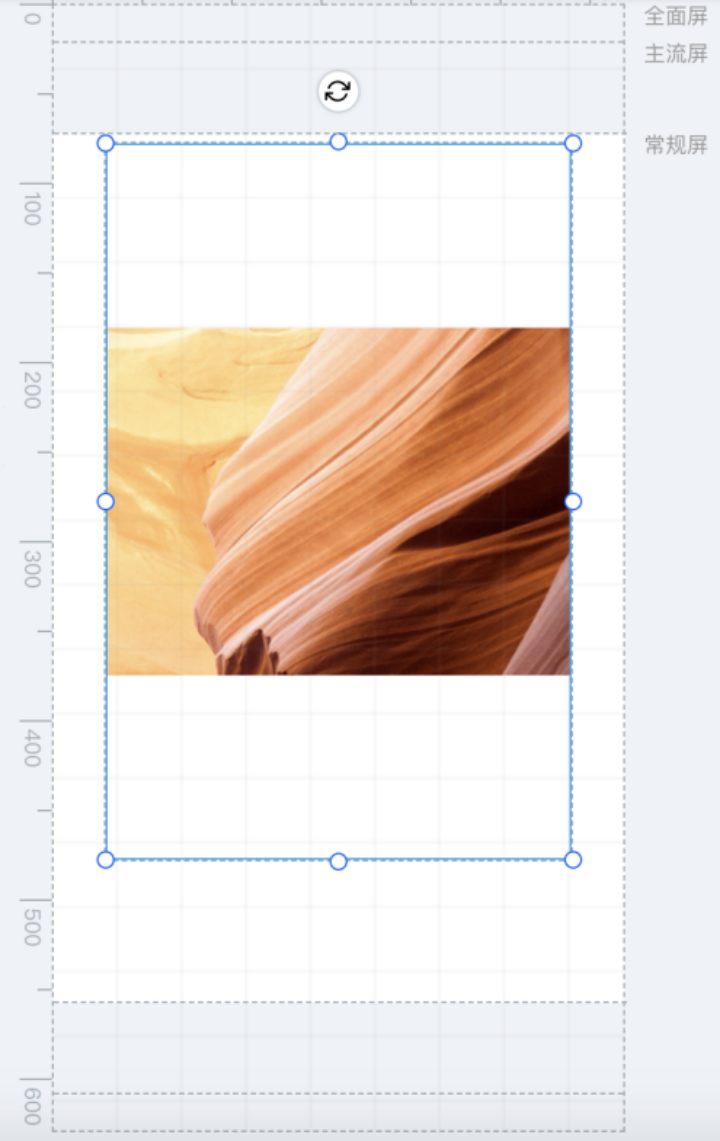Select the right-middle resize handle
The width and height of the screenshot is (720, 1141).
click(x=573, y=501)
